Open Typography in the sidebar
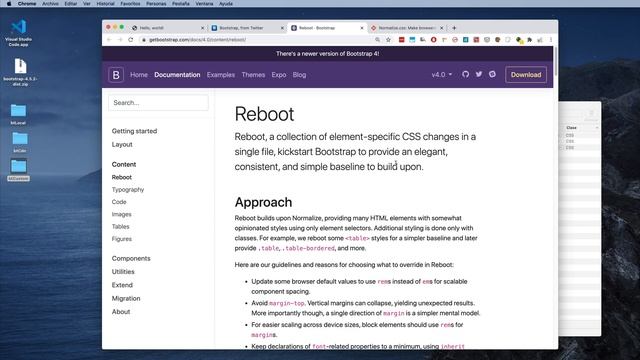Image resolution: width=640 pixels, height=360 pixels. [128, 189]
